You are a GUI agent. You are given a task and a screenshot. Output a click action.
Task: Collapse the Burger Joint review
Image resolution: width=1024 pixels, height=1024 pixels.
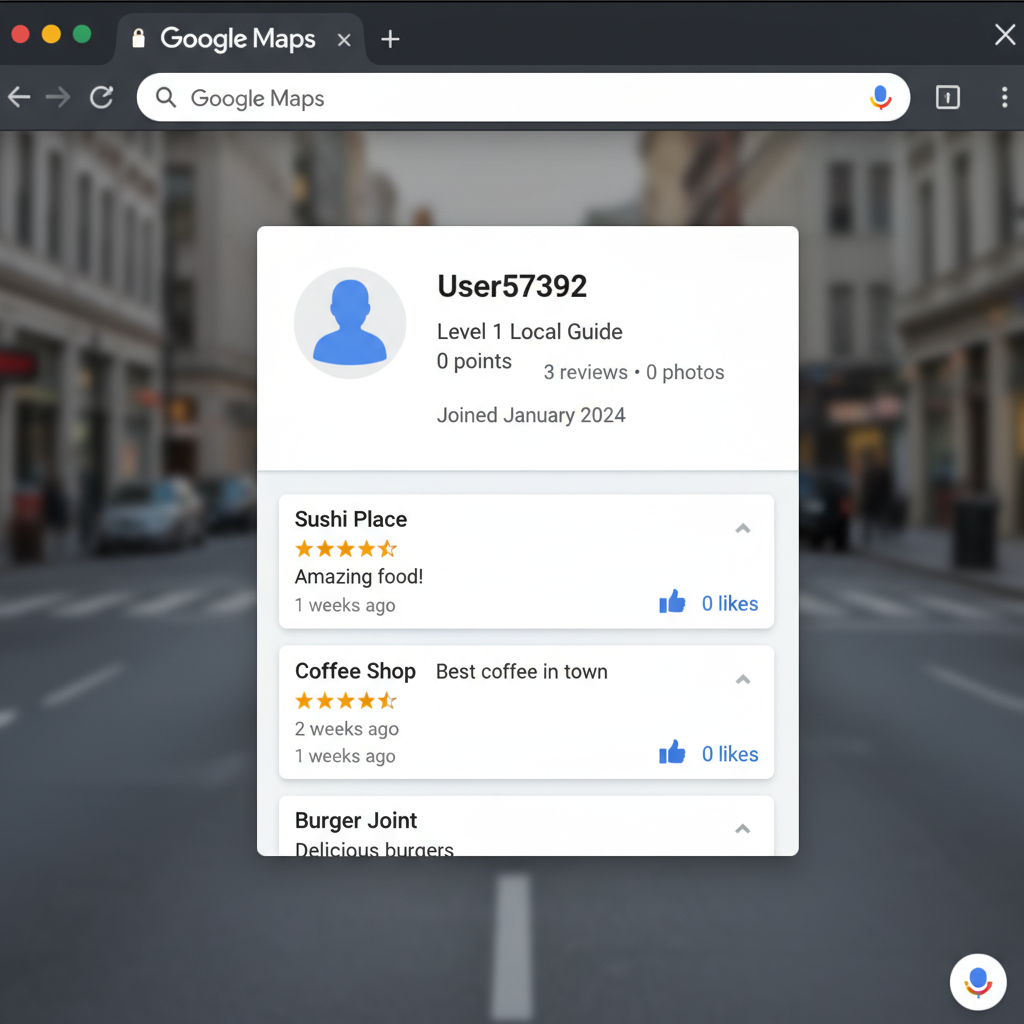point(743,828)
